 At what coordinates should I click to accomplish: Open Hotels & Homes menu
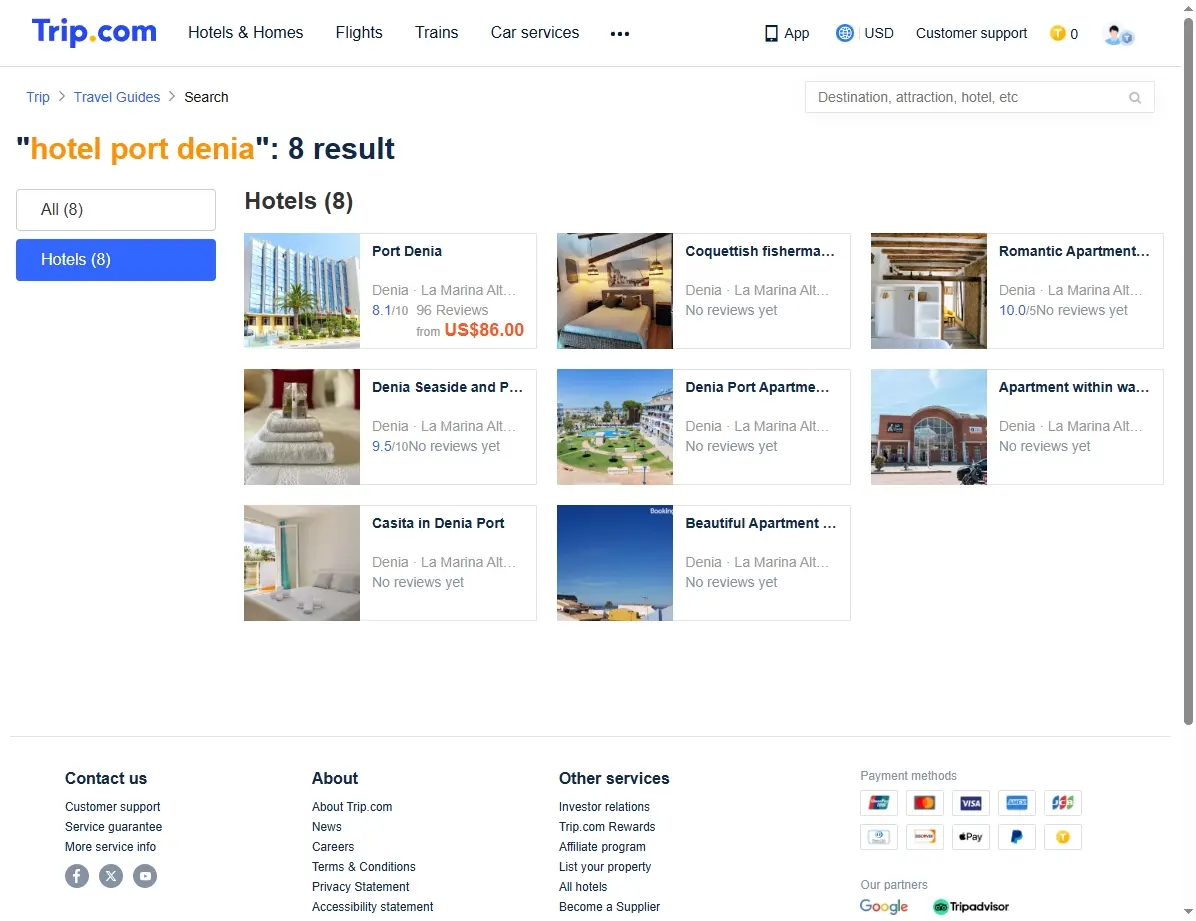(x=246, y=33)
